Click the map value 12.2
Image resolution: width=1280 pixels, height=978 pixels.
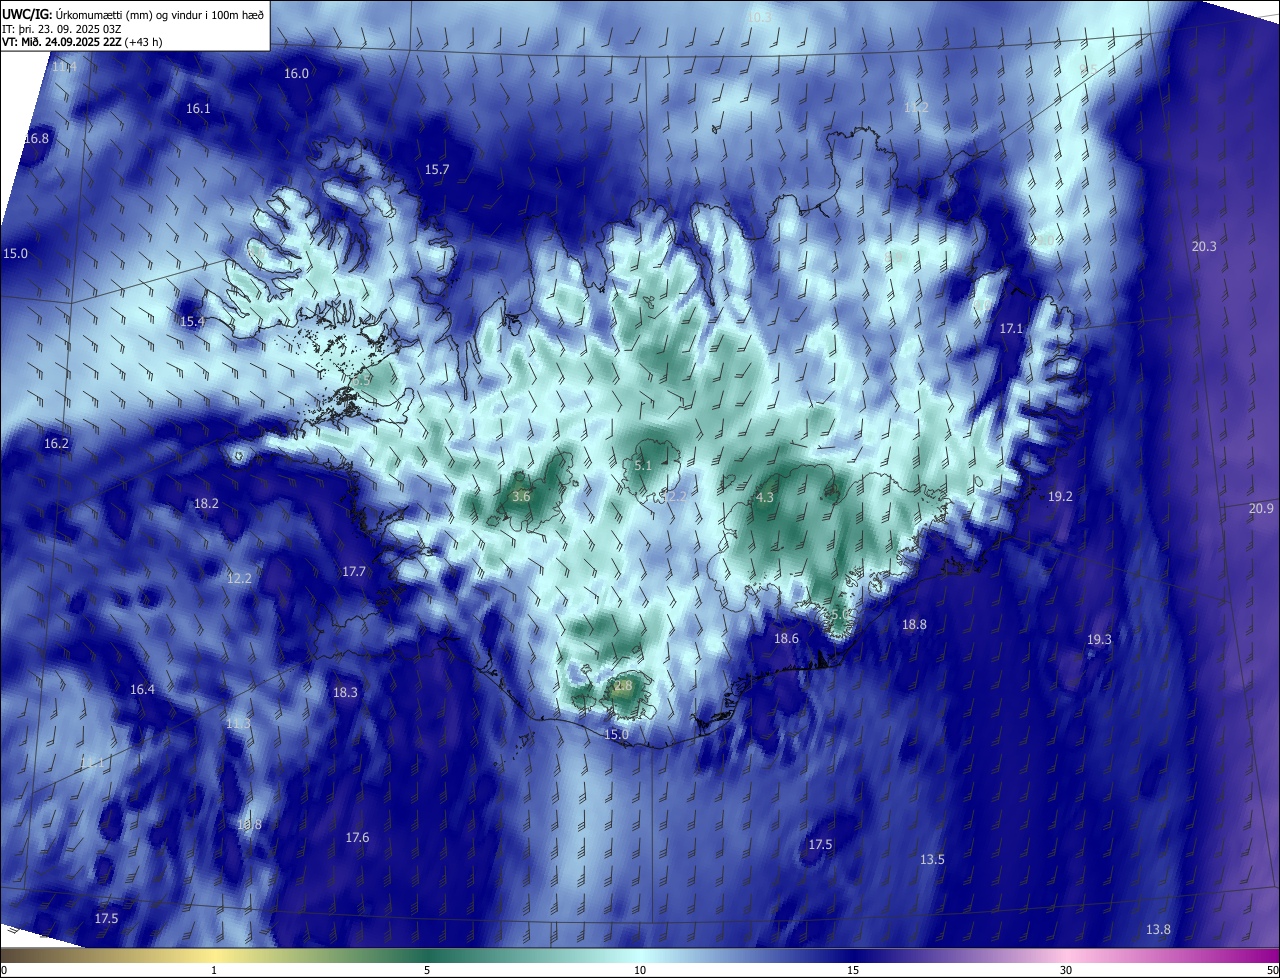[239, 578]
